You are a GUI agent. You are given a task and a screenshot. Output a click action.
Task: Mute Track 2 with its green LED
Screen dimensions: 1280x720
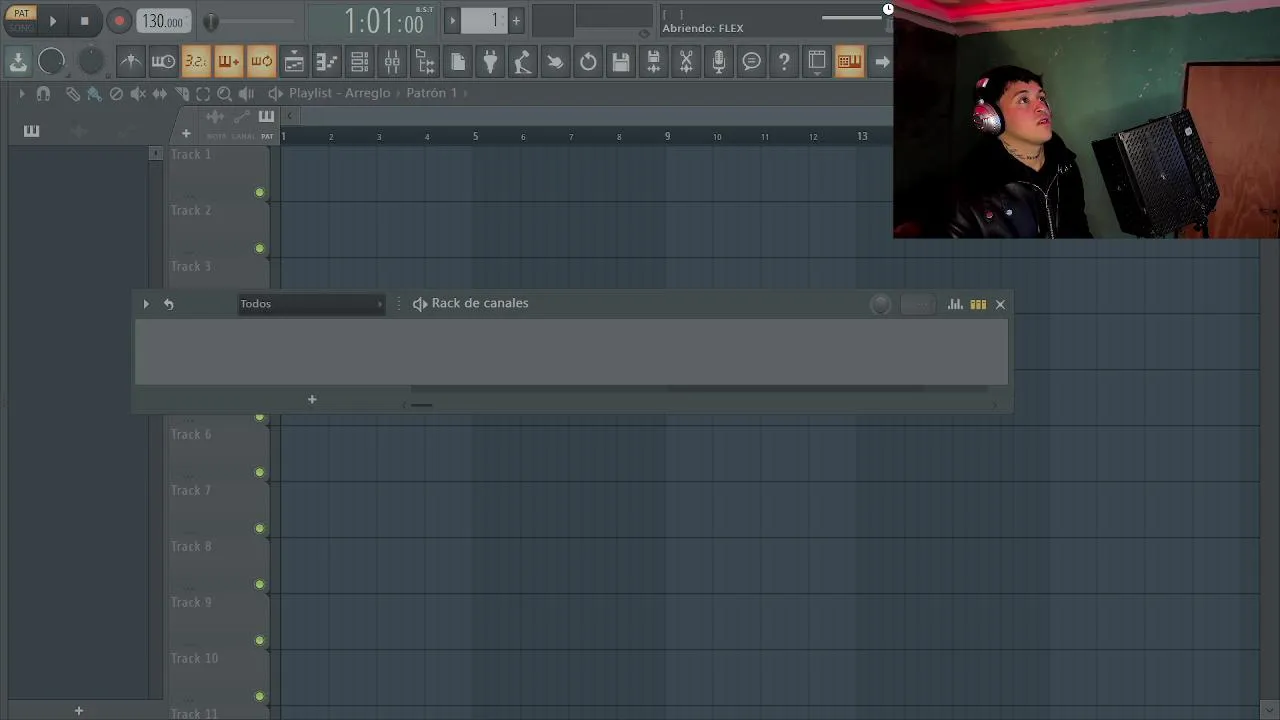[x=260, y=248]
